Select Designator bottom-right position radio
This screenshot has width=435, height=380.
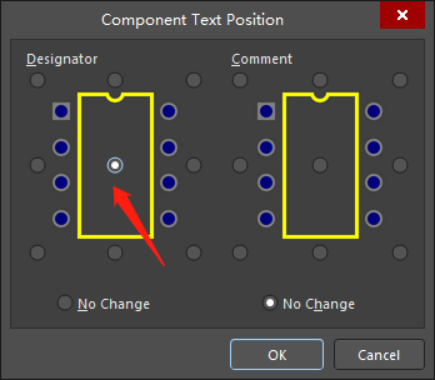[x=194, y=252]
